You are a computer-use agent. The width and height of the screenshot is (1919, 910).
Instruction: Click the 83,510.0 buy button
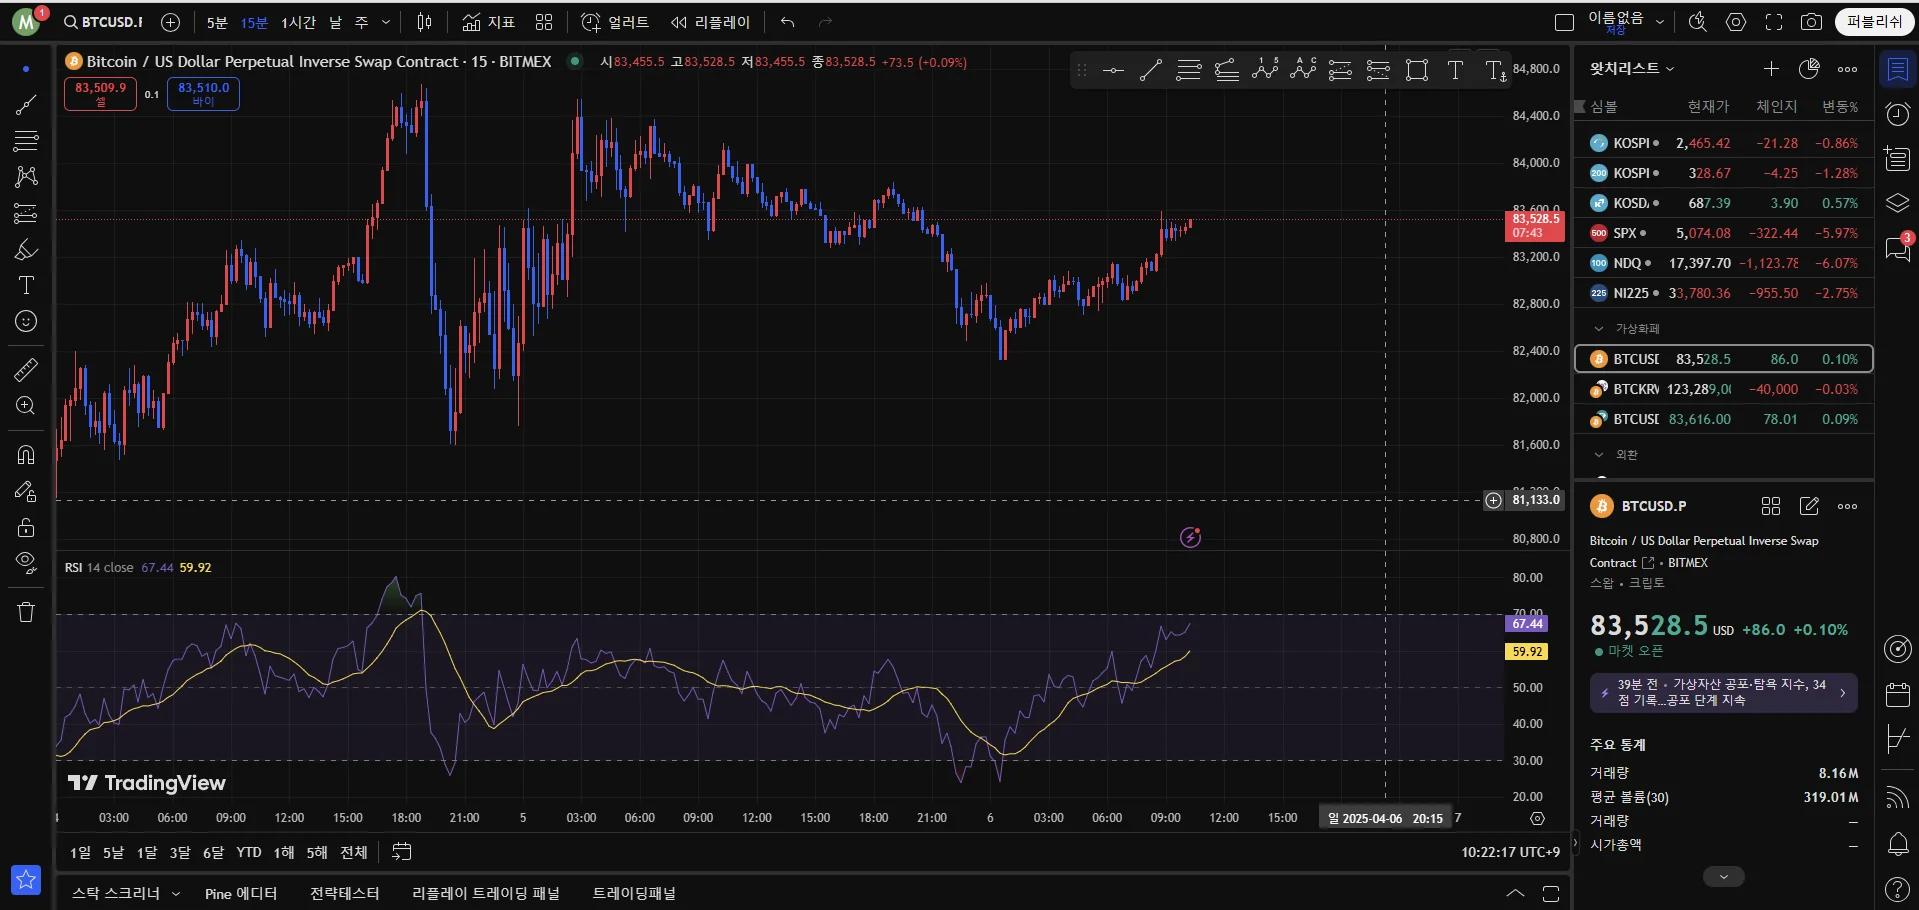[203, 93]
